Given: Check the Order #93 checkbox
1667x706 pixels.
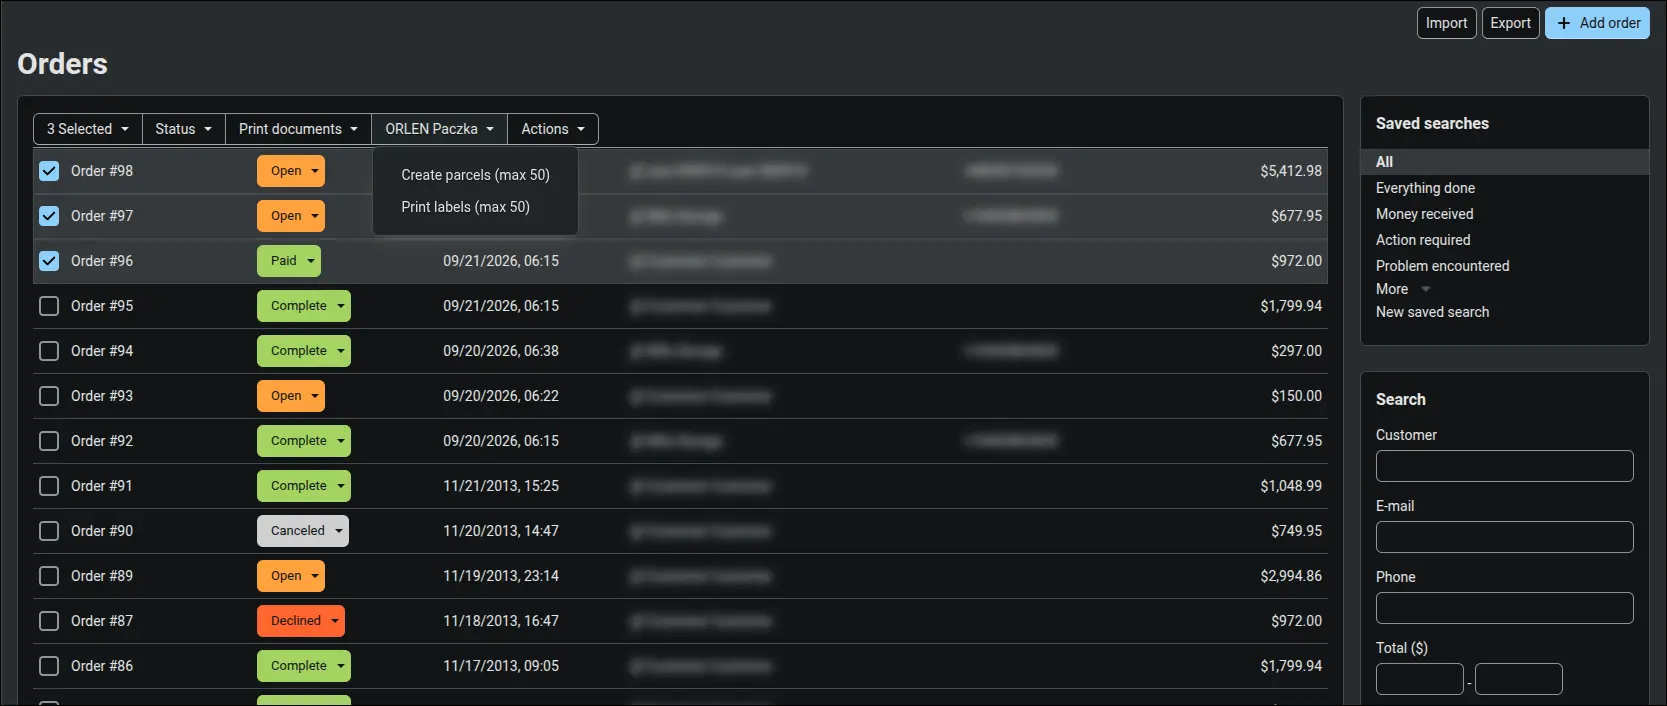Looking at the screenshot, I should (49, 396).
